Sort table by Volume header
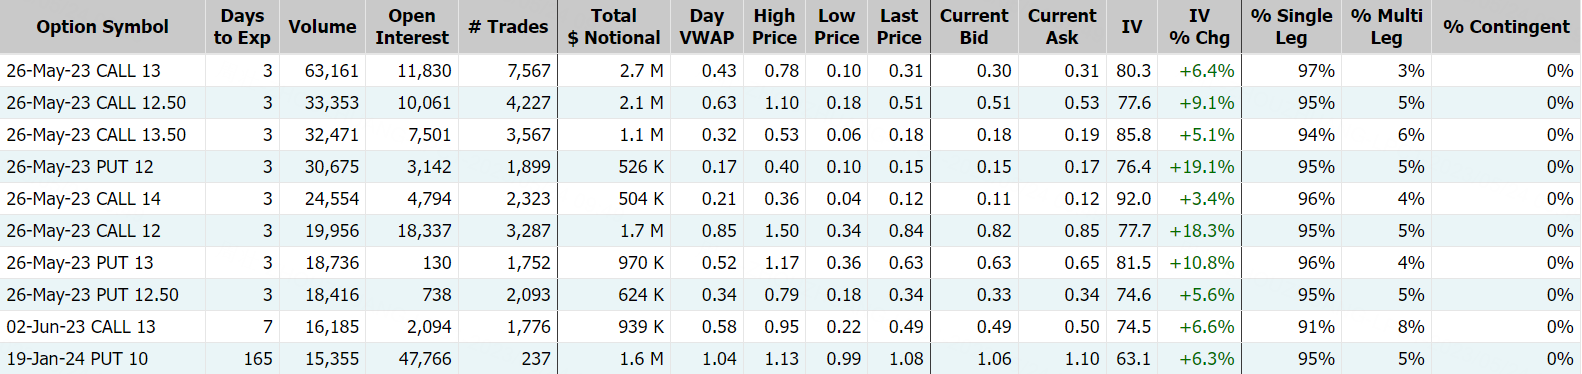1582x374 pixels. (322, 27)
